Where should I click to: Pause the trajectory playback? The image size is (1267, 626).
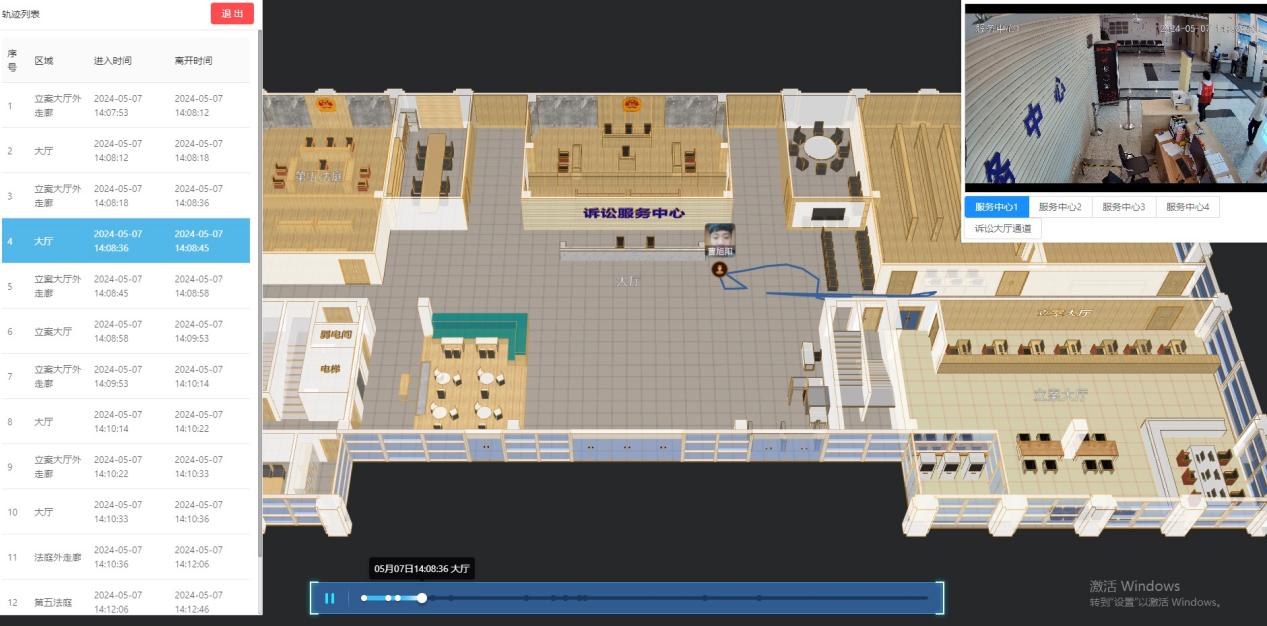coord(329,598)
